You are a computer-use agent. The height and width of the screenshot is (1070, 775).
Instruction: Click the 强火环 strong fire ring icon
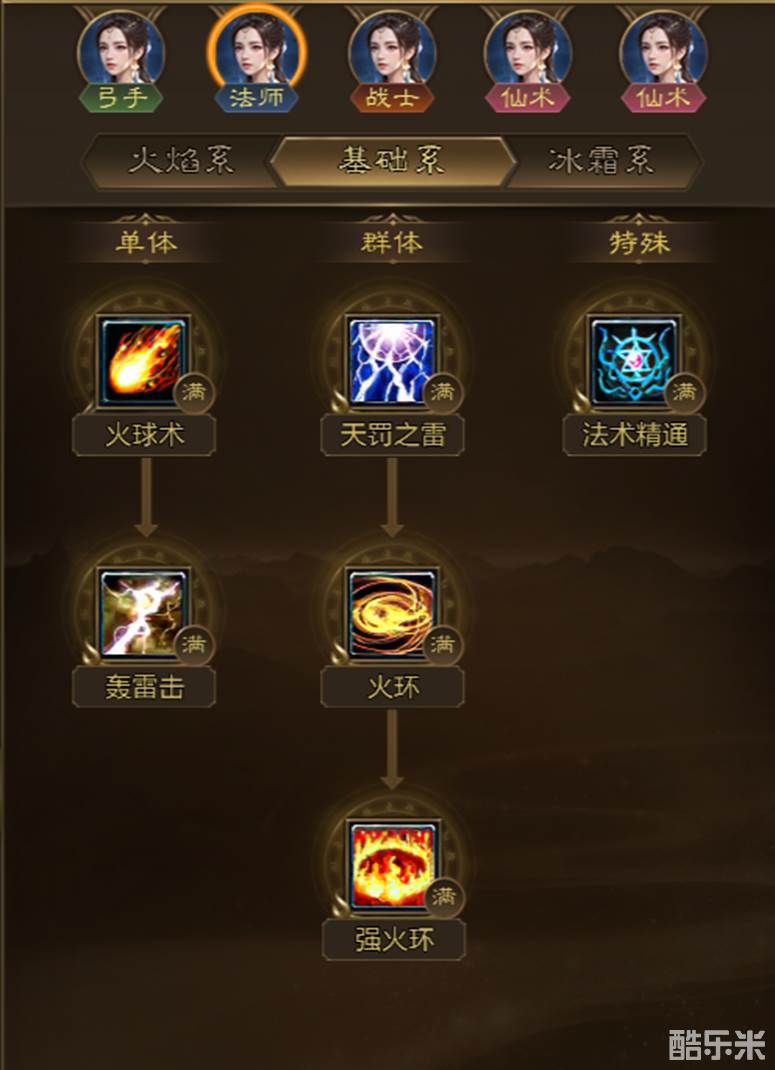[x=393, y=865]
